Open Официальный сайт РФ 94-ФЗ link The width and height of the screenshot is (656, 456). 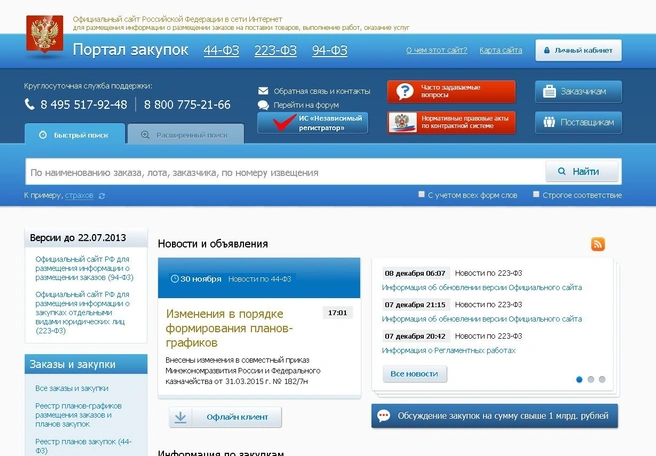[x=84, y=268]
